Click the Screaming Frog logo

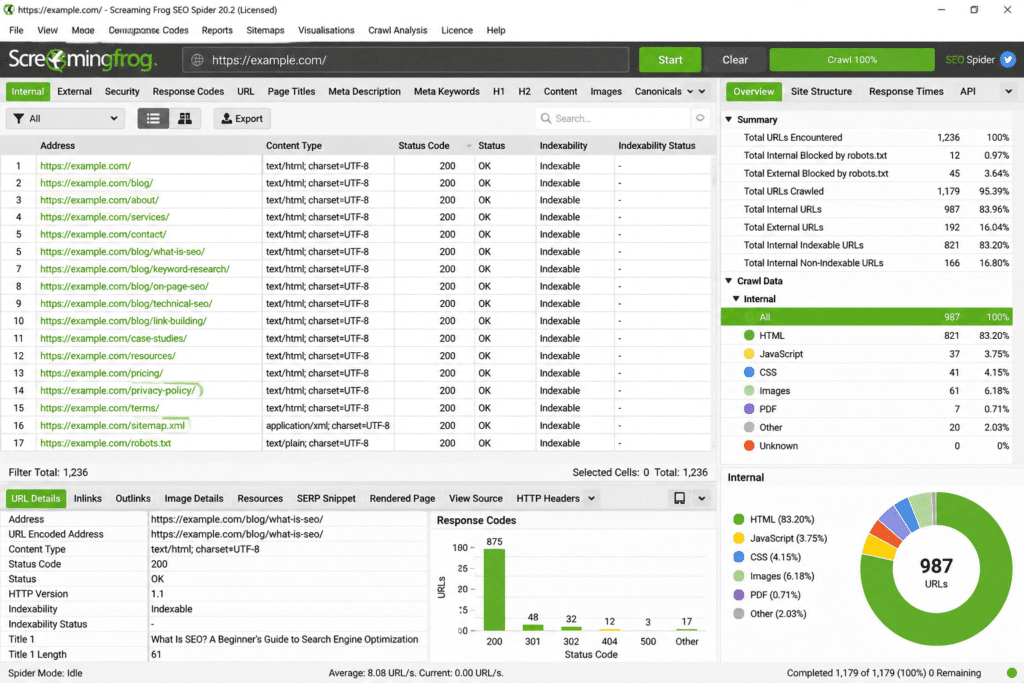pyautogui.click(x=82, y=59)
